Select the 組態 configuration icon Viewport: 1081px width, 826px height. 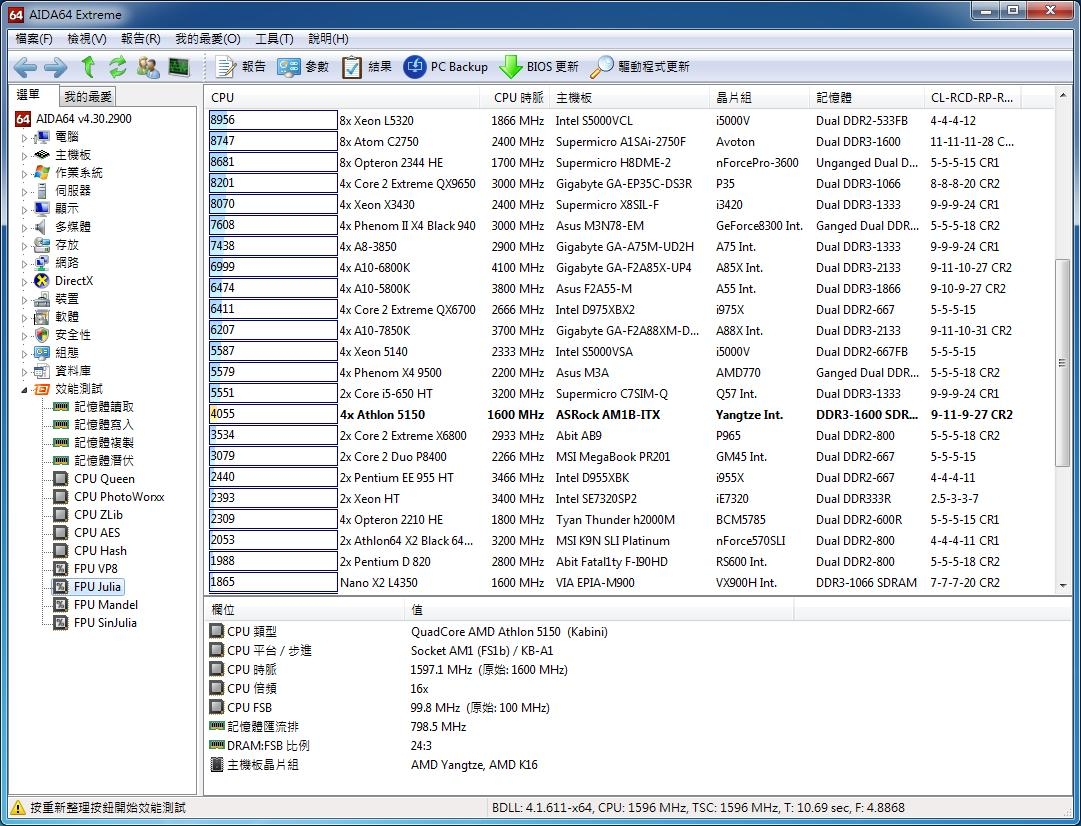pos(41,352)
